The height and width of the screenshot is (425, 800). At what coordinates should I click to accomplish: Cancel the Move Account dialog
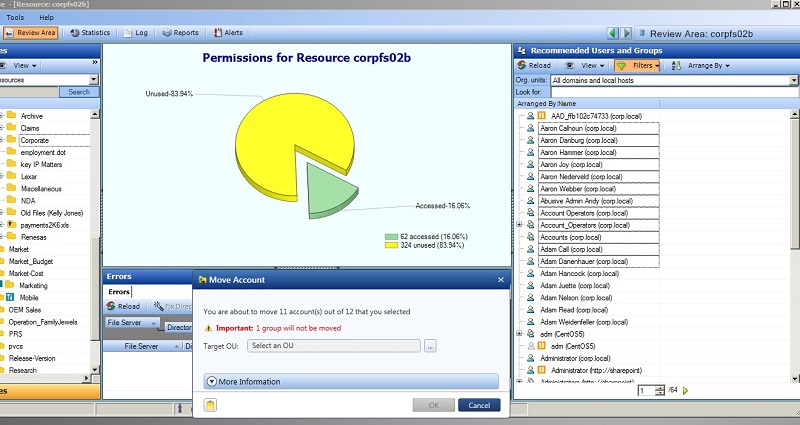pos(479,405)
